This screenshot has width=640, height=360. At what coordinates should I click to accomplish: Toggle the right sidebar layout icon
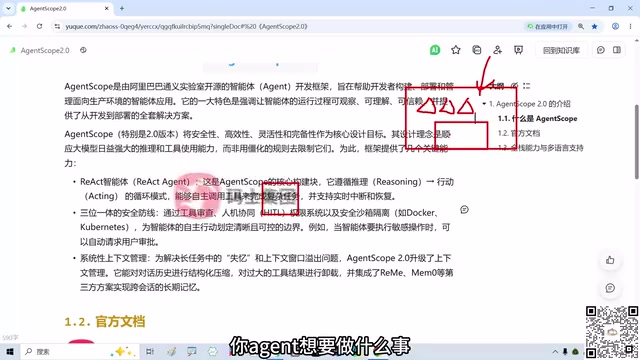[617, 50]
